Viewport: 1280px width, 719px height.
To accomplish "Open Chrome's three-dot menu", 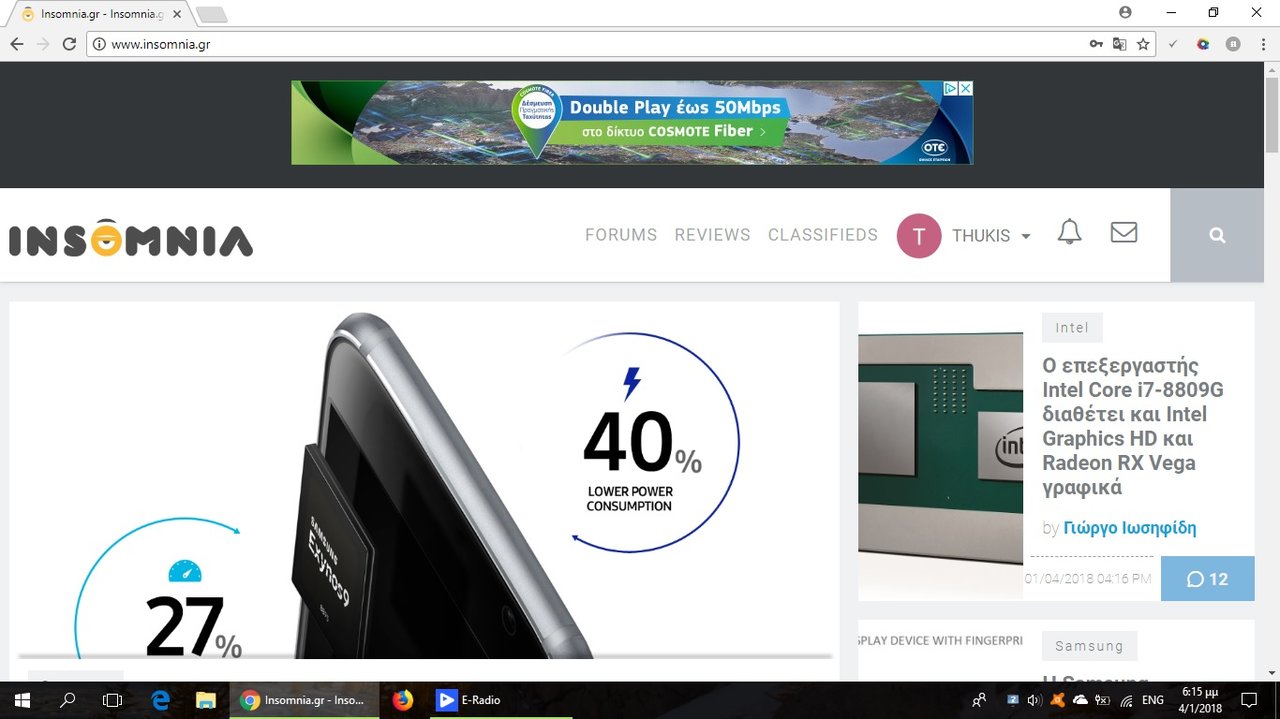I will click(x=1261, y=44).
